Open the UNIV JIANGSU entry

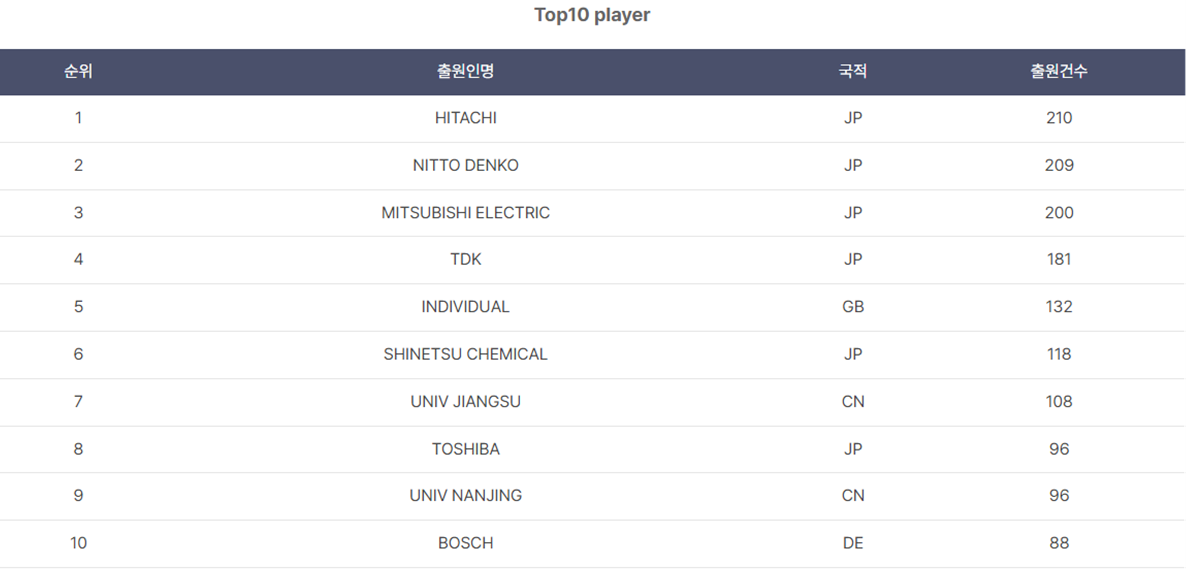coord(465,402)
